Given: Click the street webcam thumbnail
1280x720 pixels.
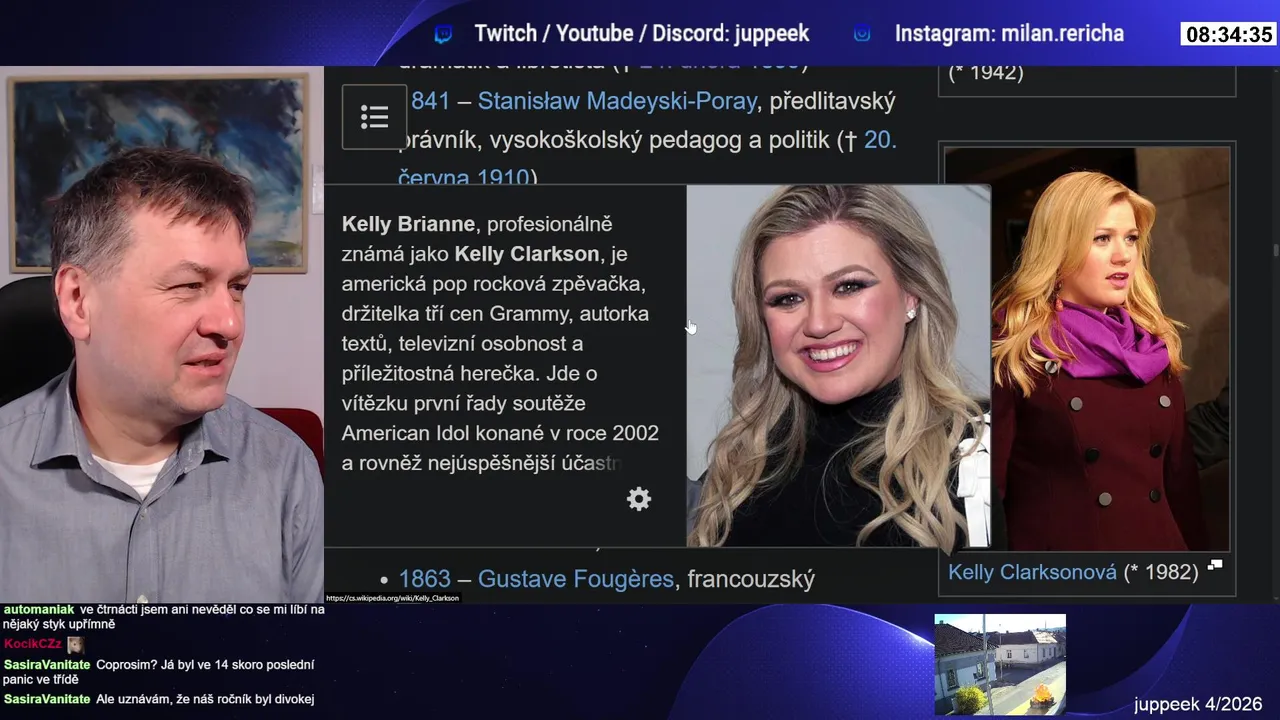Looking at the screenshot, I should pyautogui.click(x=1000, y=665).
